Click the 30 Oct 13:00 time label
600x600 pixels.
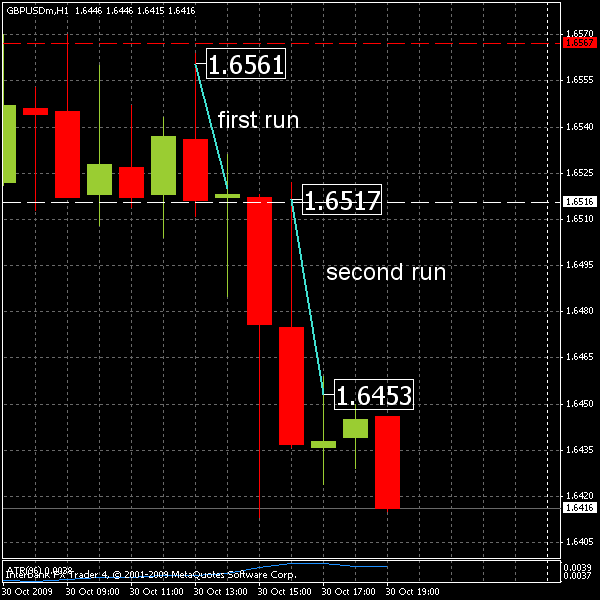coord(220,592)
